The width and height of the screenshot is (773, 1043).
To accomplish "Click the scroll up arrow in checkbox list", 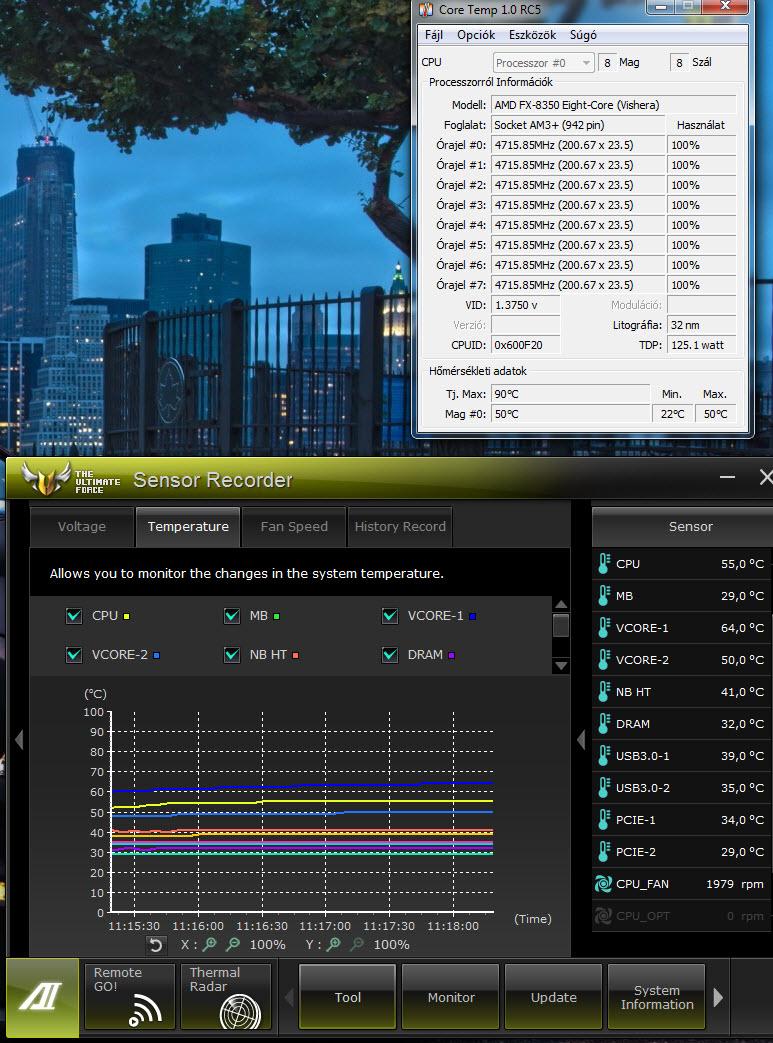I will coord(561,605).
